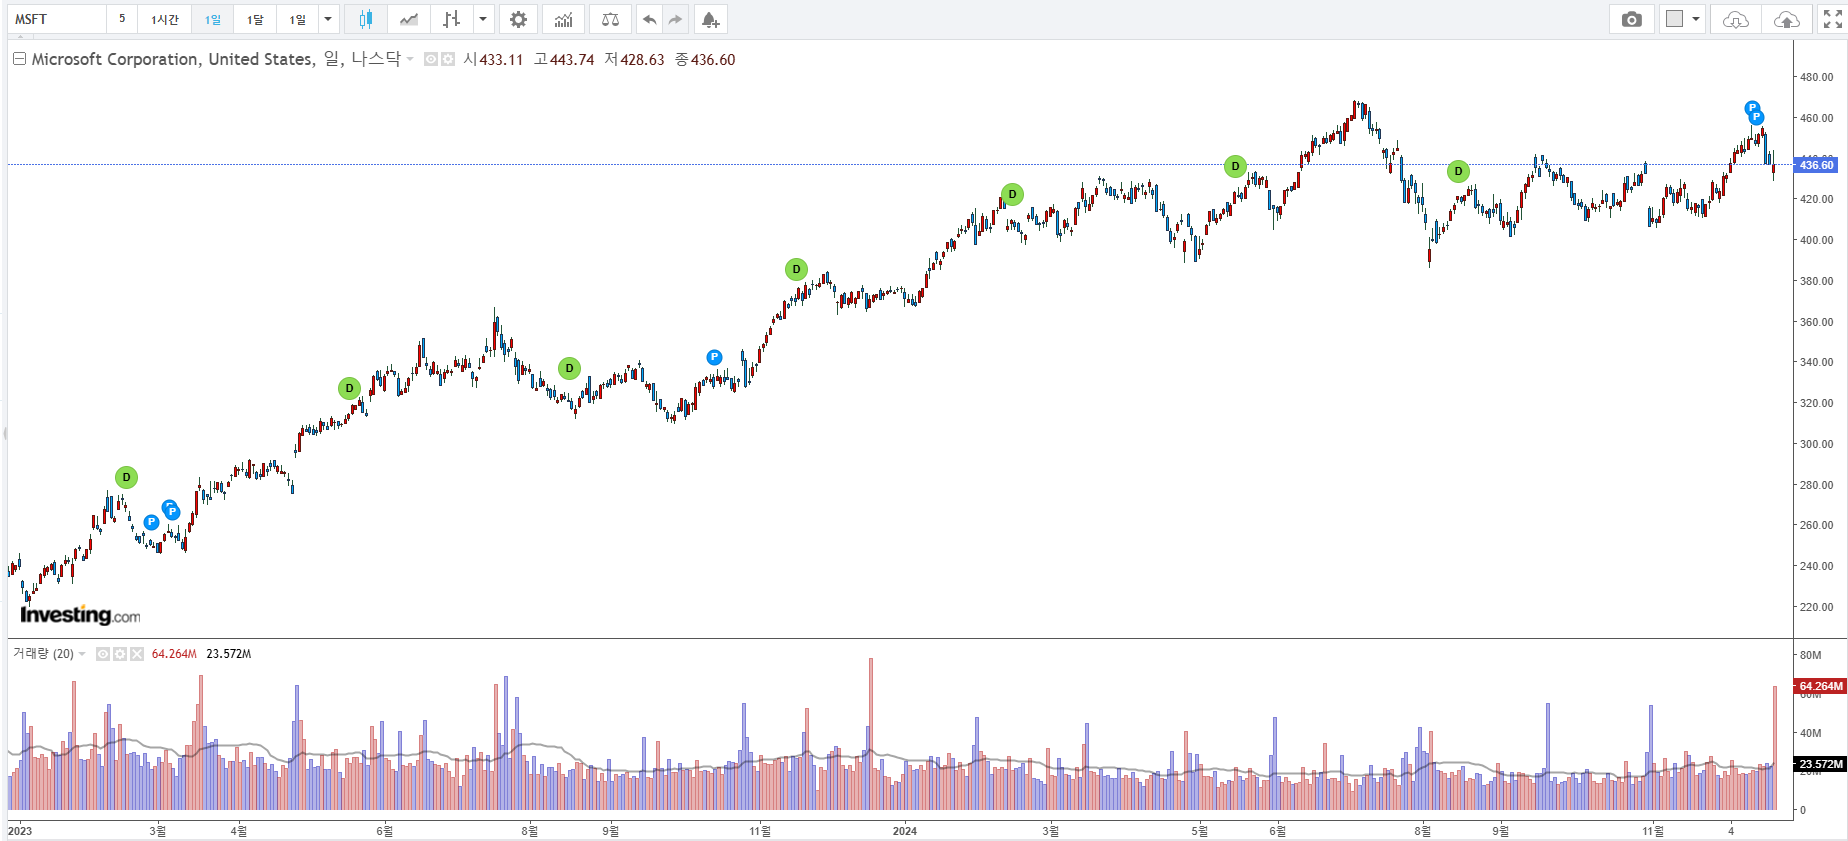The height and width of the screenshot is (841, 1848).
Task: Select the 1시간 interval
Action: (165, 19)
